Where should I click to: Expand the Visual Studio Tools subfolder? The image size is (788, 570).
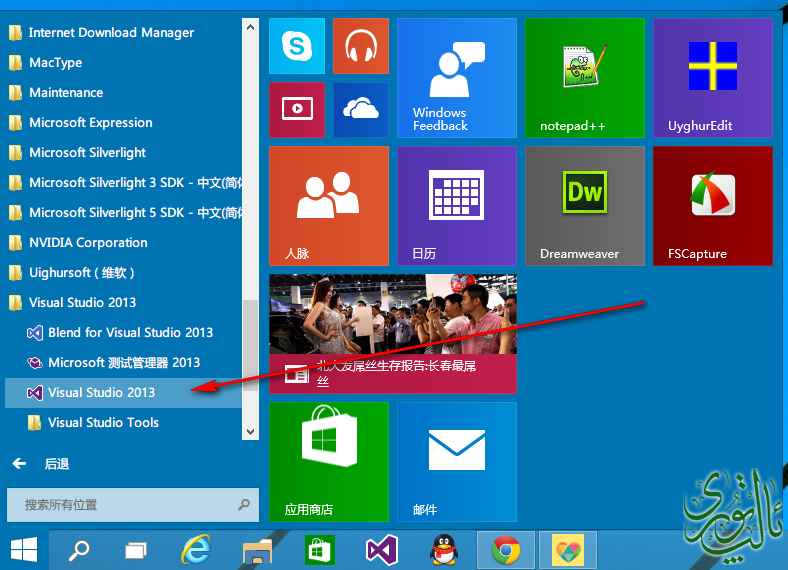click(x=123, y=423)
